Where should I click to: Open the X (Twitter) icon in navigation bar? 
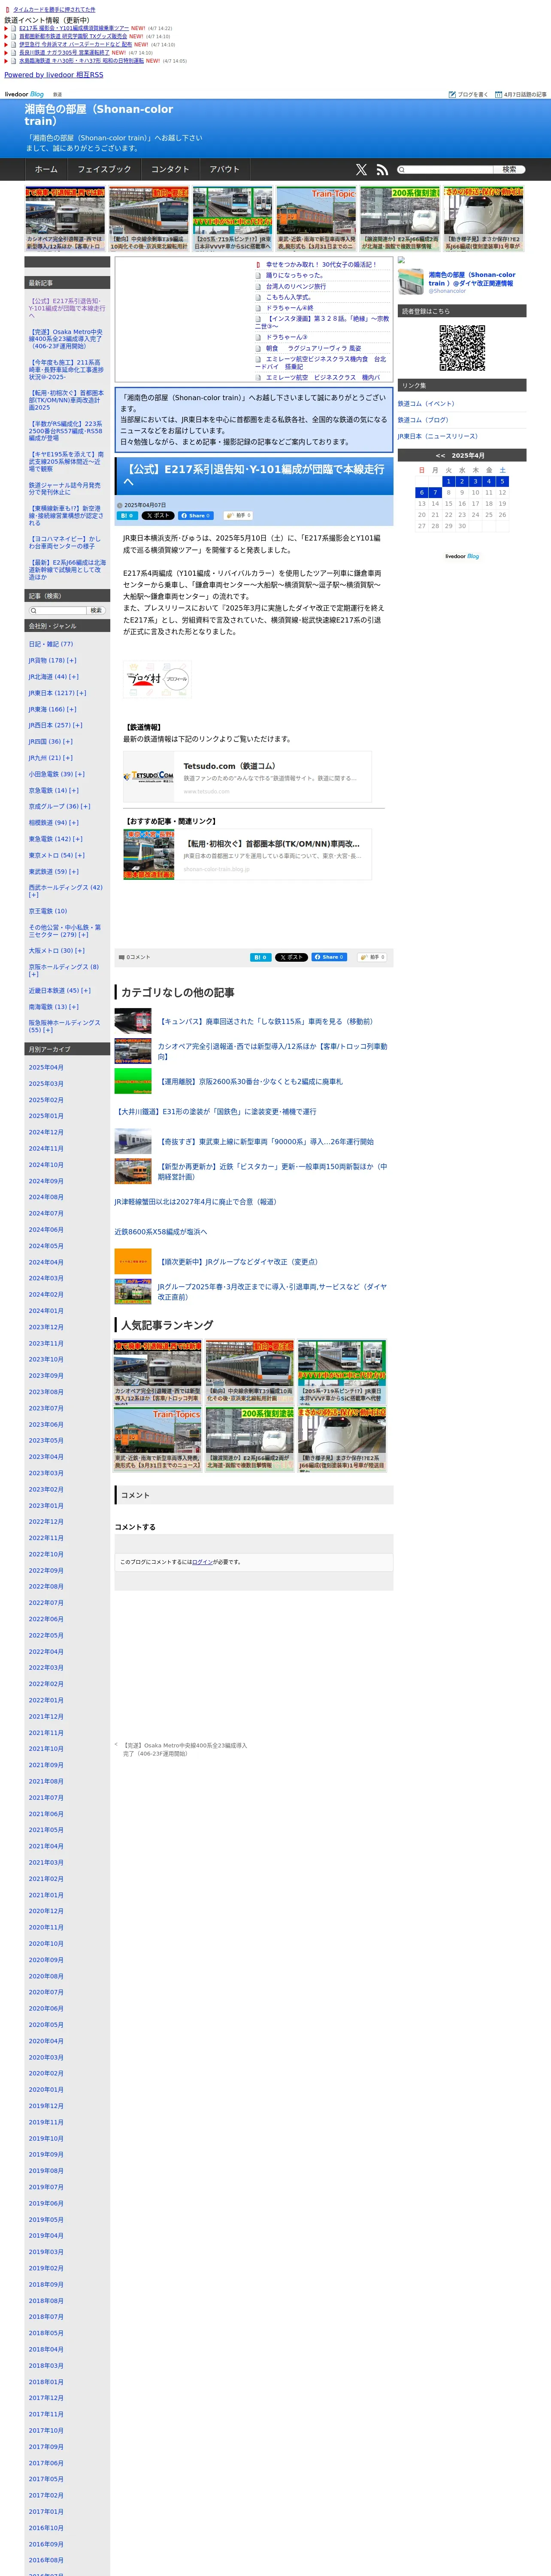[361, 170]
